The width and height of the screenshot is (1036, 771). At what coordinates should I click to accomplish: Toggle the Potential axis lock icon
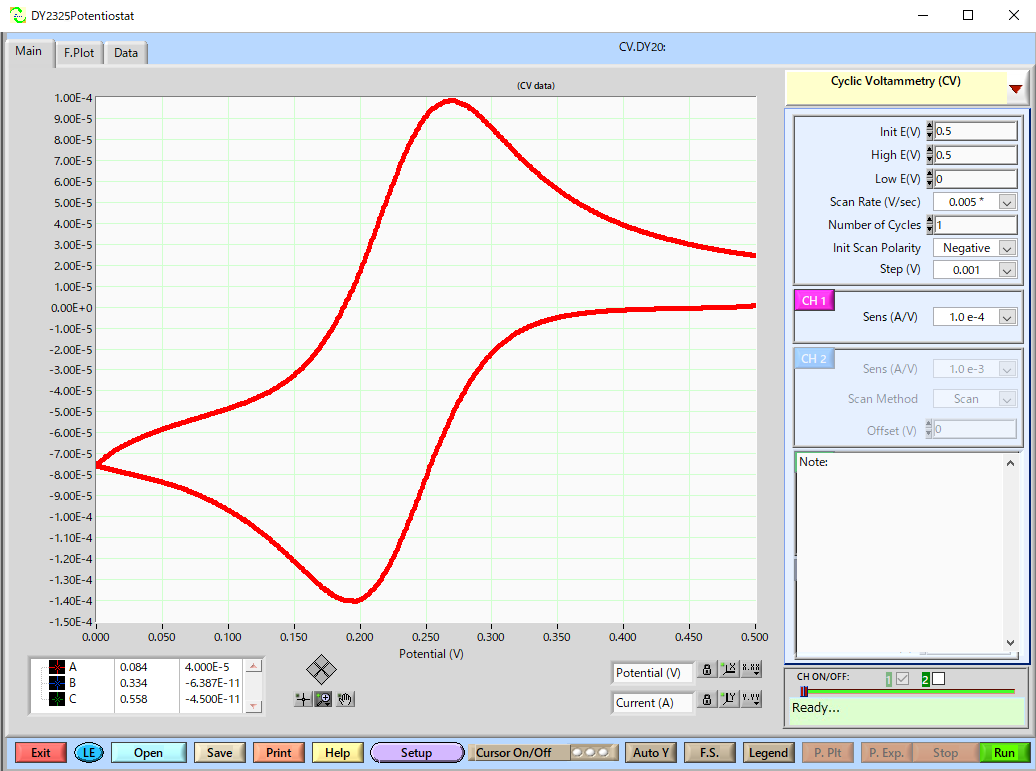[x=706, y=670]
